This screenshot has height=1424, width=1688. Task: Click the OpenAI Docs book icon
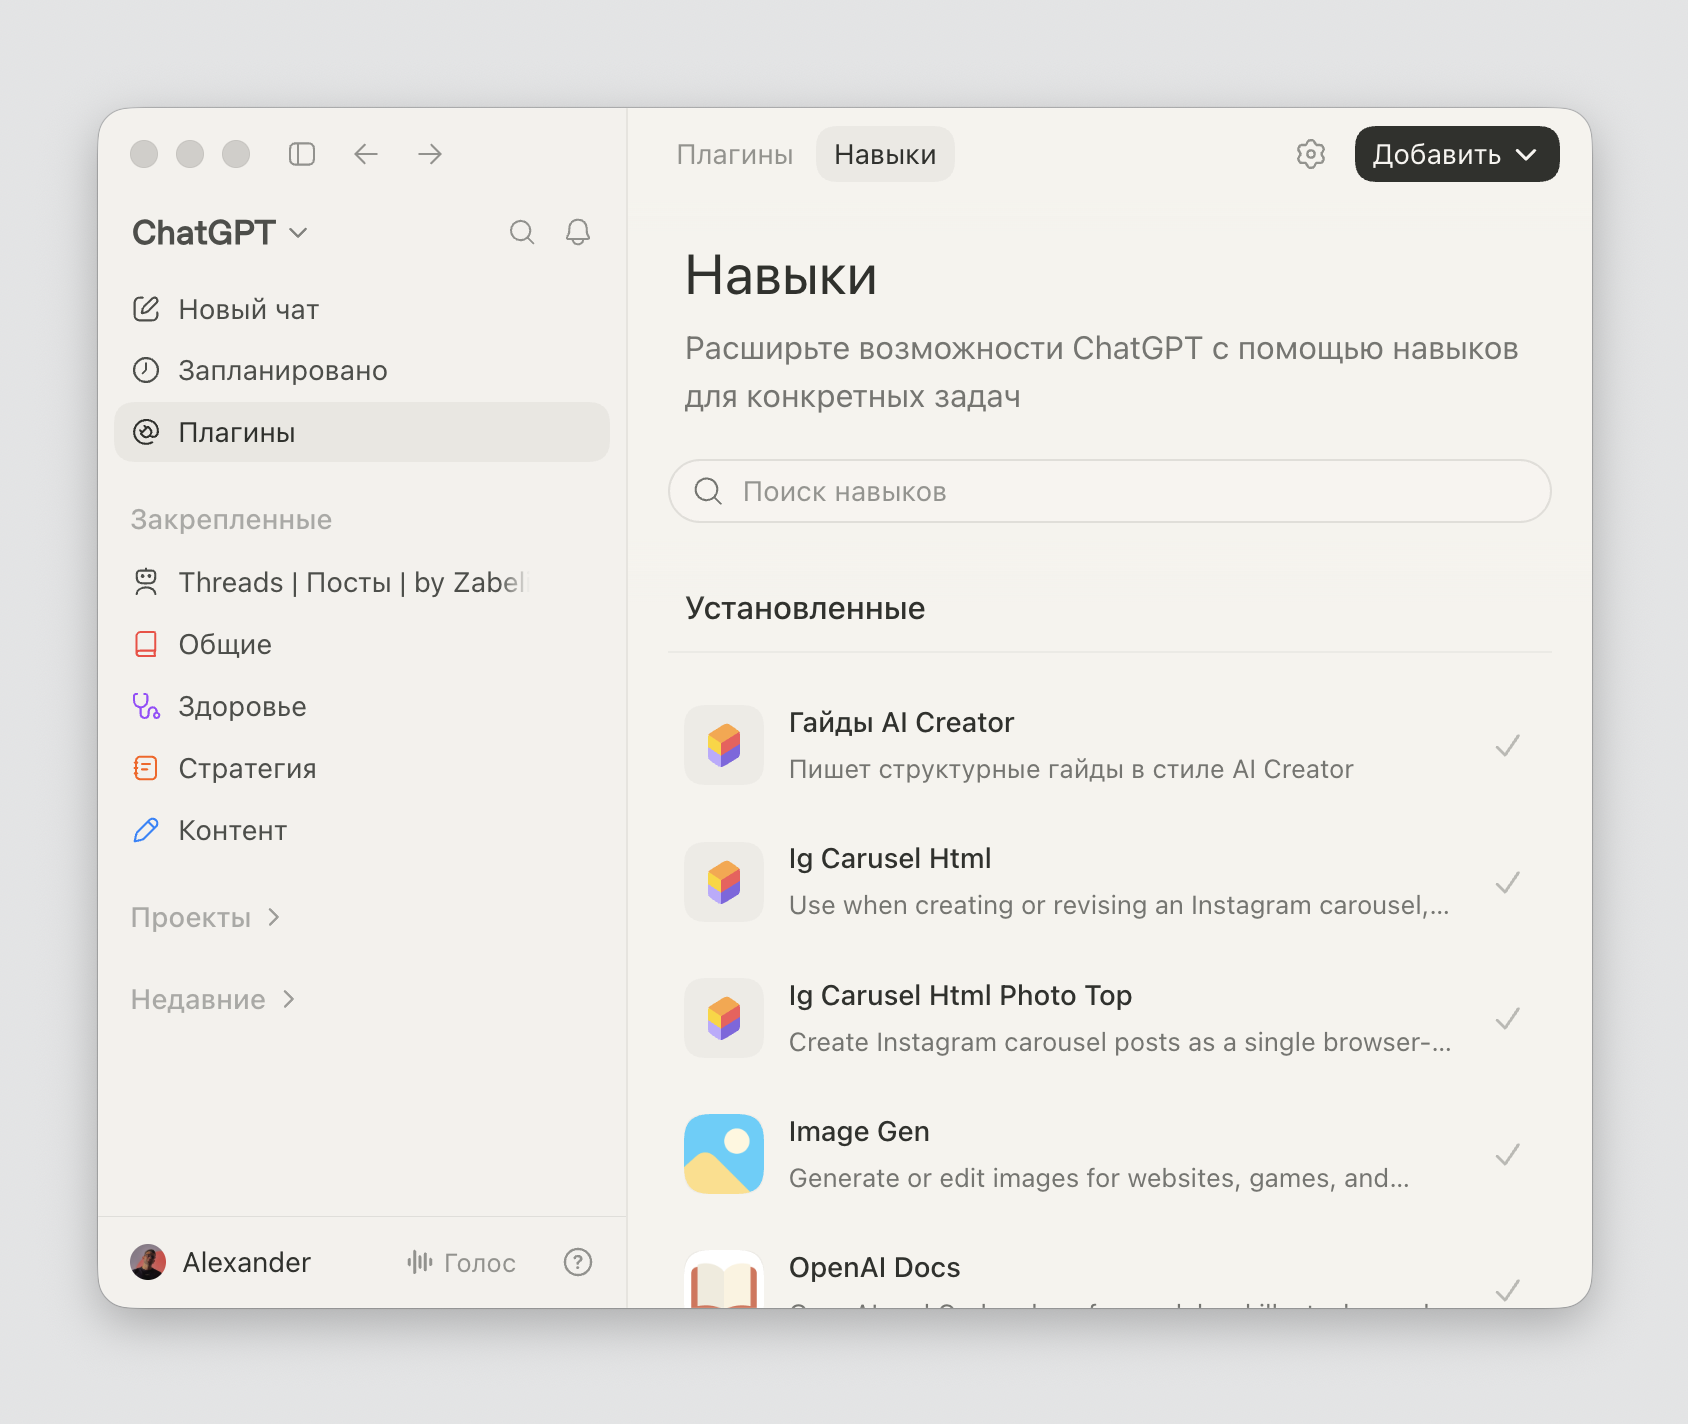[x=724, y=1279]
